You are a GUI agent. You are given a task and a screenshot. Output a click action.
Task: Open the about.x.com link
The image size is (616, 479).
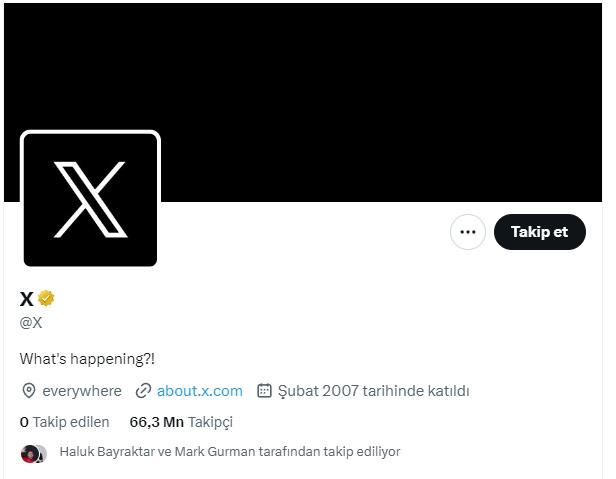click(x=200, y=391)
